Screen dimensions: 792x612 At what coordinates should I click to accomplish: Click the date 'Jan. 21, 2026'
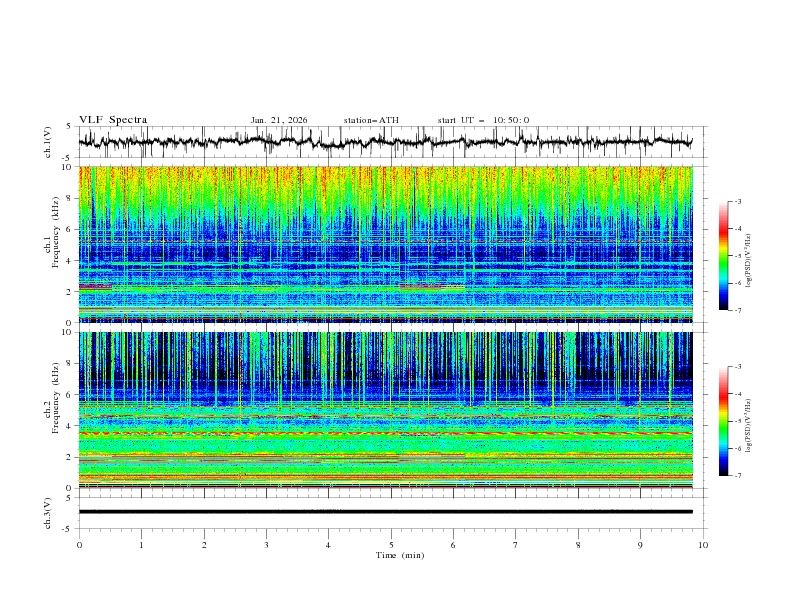(279, 120)
